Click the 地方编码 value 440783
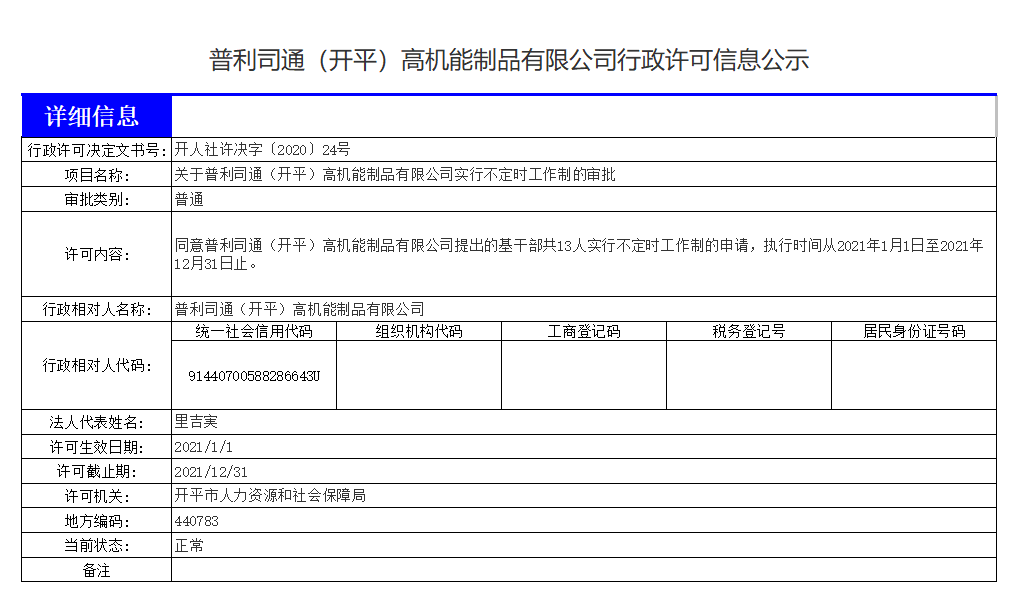Screen dimensions: 1020x605 pyautogui.click(x=196, y=521)
